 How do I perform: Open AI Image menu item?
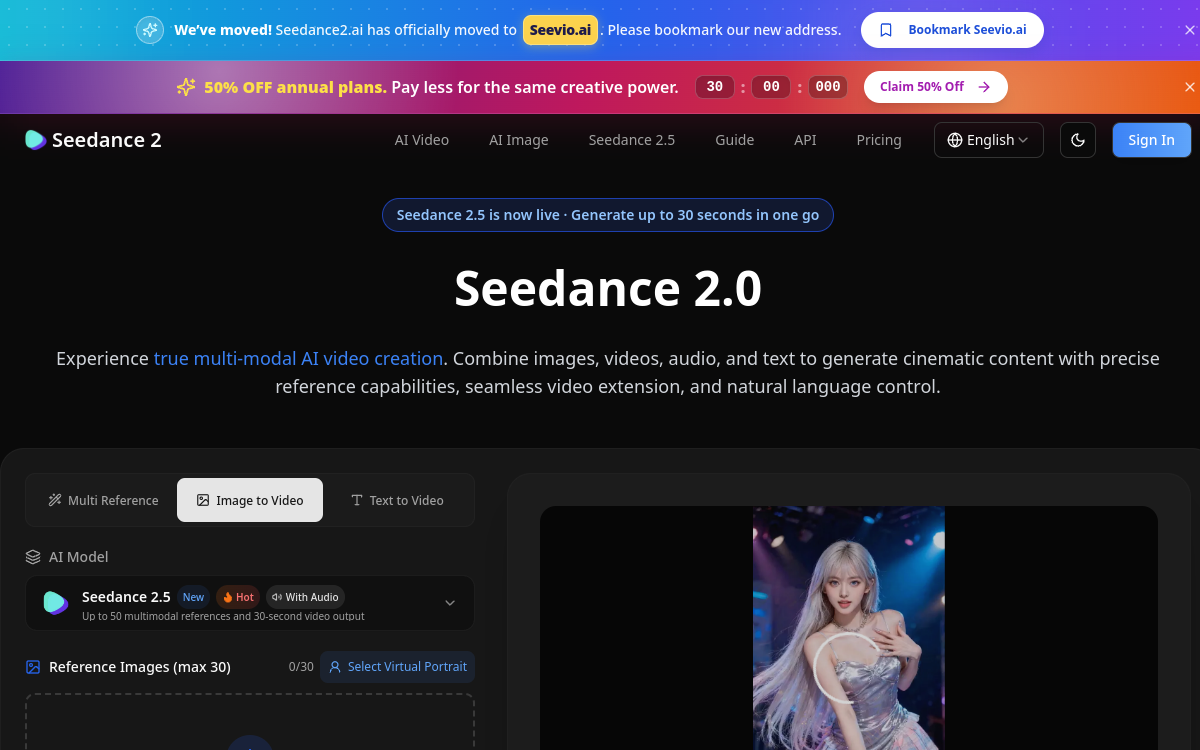(x=519, y=140)
